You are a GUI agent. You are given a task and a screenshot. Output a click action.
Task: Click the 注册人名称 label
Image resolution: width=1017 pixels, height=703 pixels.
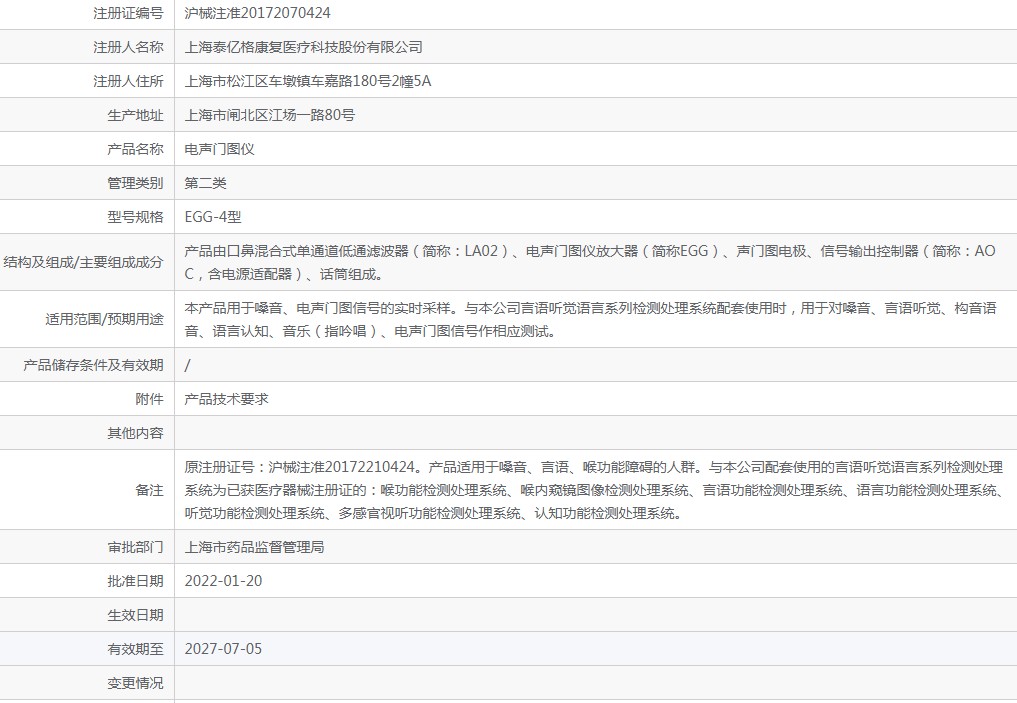tap(128, 47)
